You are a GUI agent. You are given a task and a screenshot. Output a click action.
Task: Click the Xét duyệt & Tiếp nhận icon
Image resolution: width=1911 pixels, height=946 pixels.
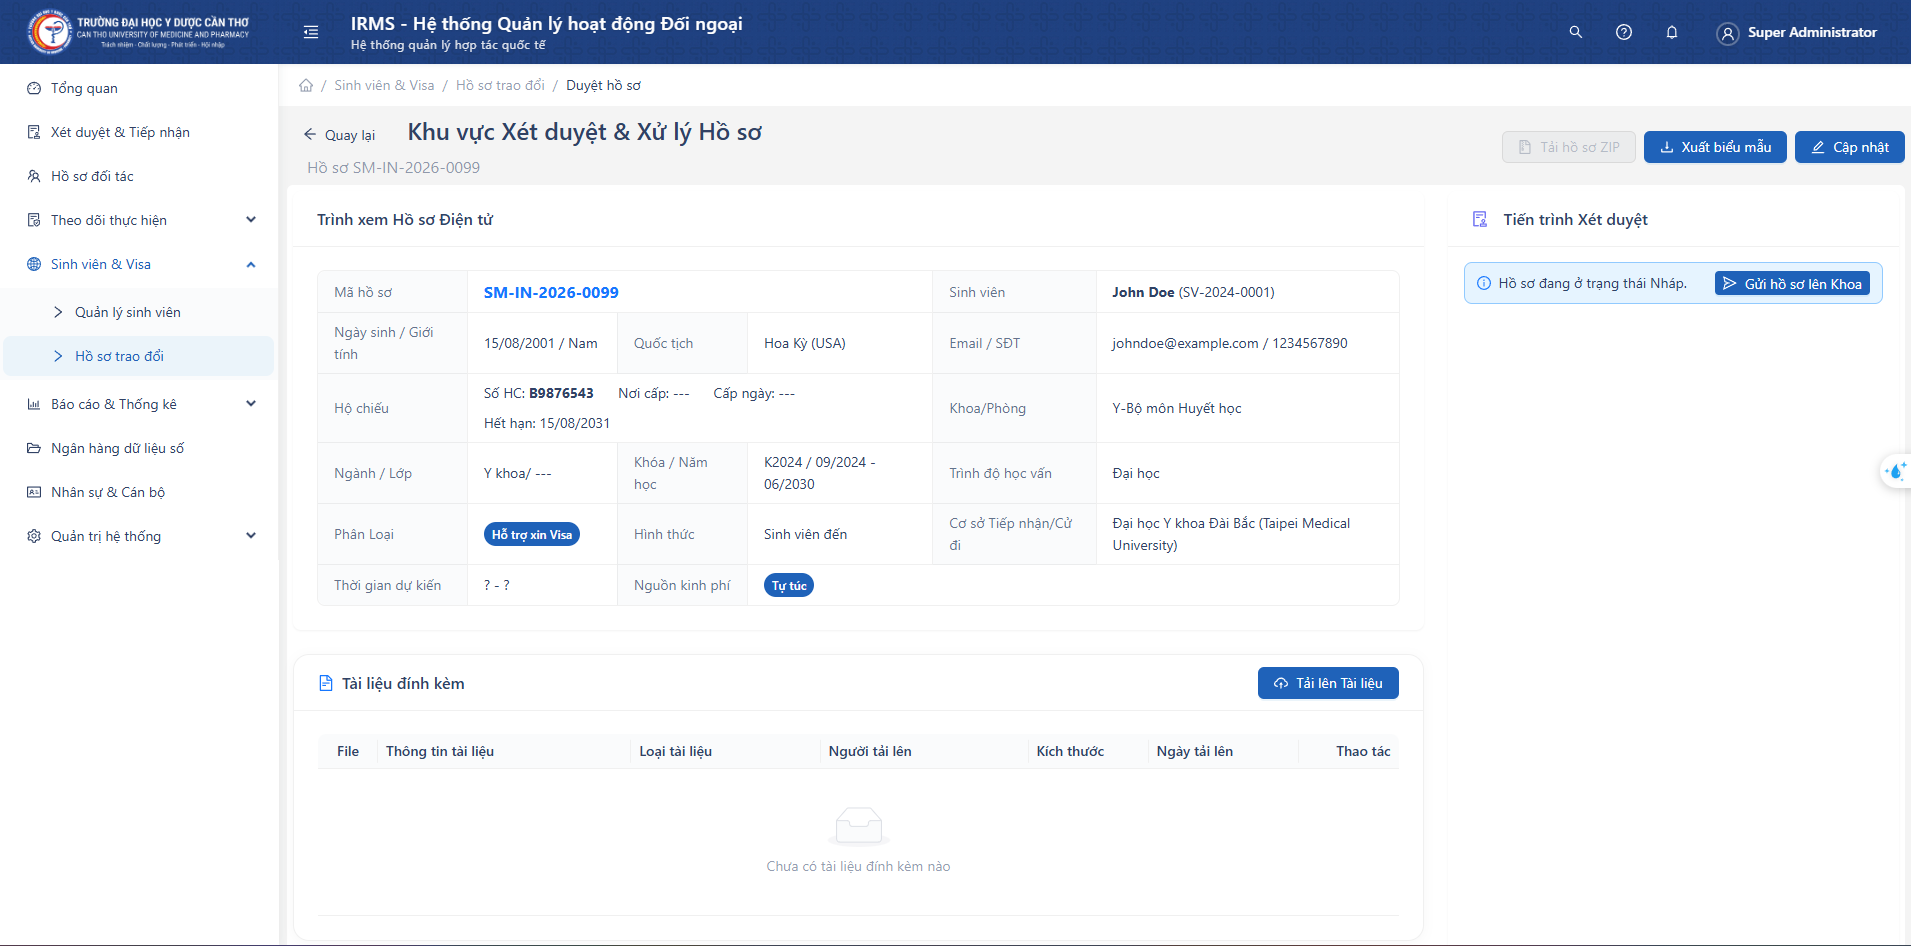pos(34,132)
